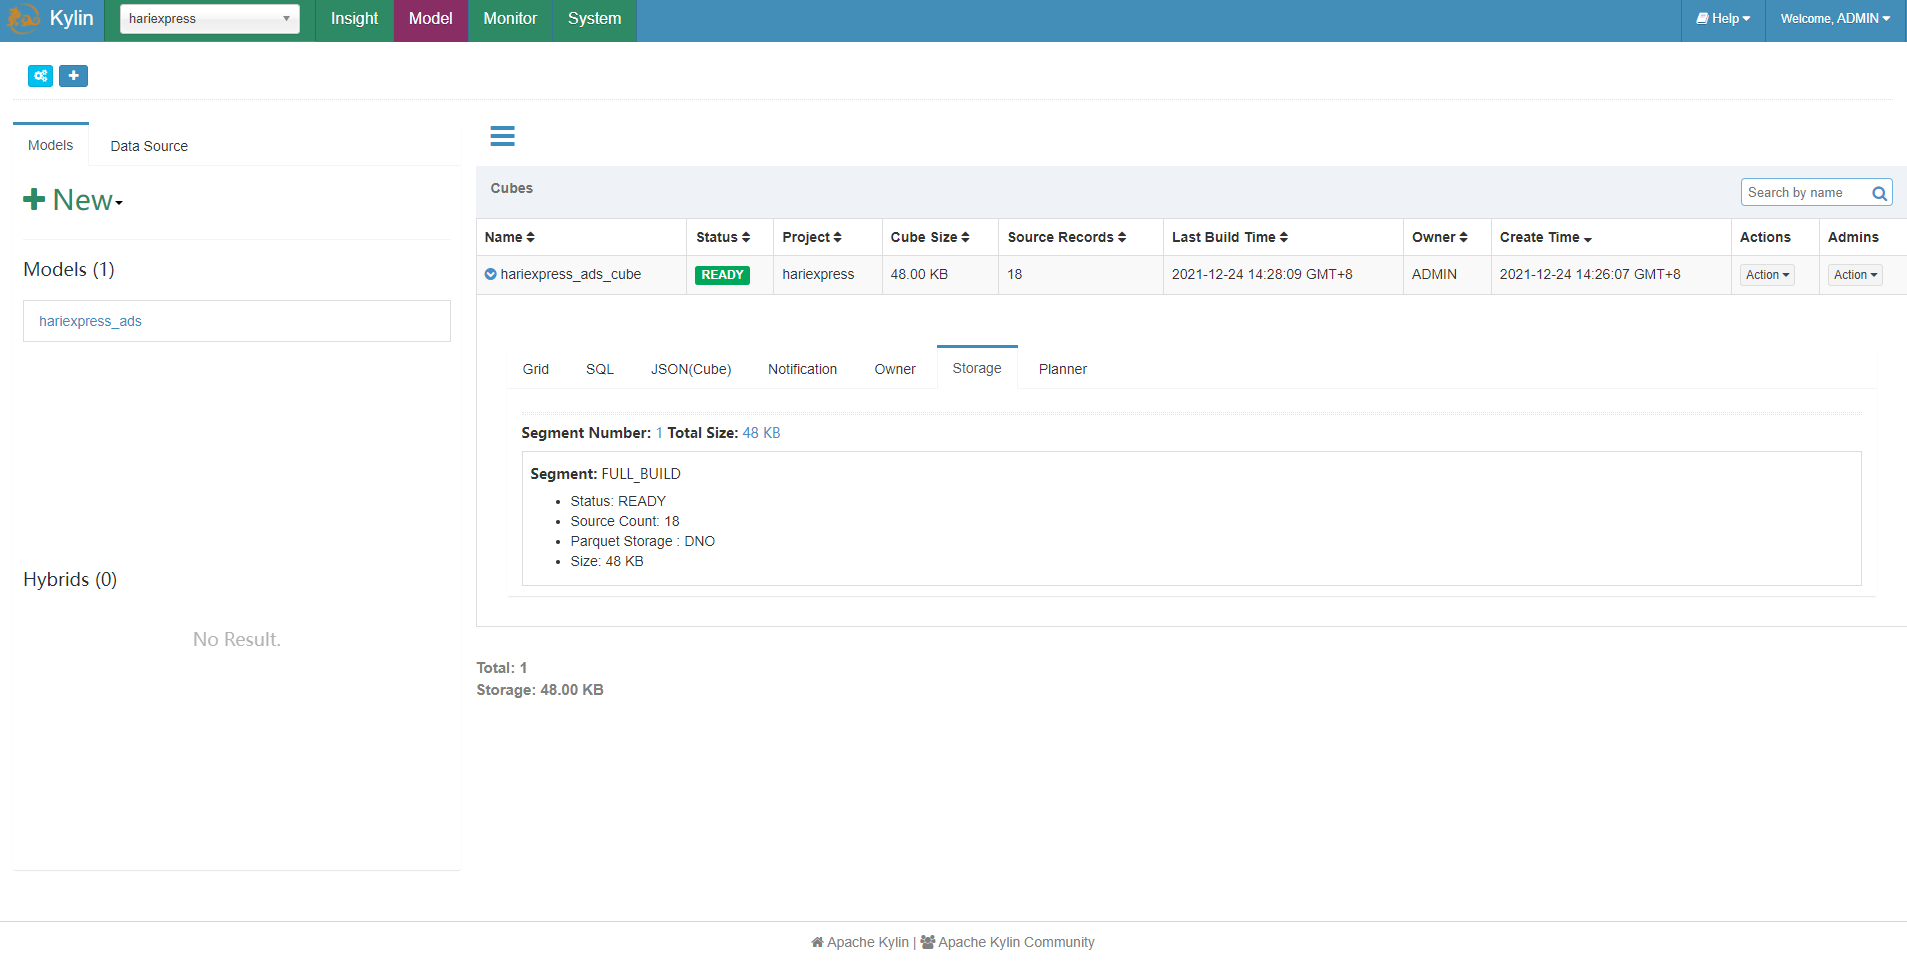
Task: Sort cubes by Create Time
Action: 1546,237
